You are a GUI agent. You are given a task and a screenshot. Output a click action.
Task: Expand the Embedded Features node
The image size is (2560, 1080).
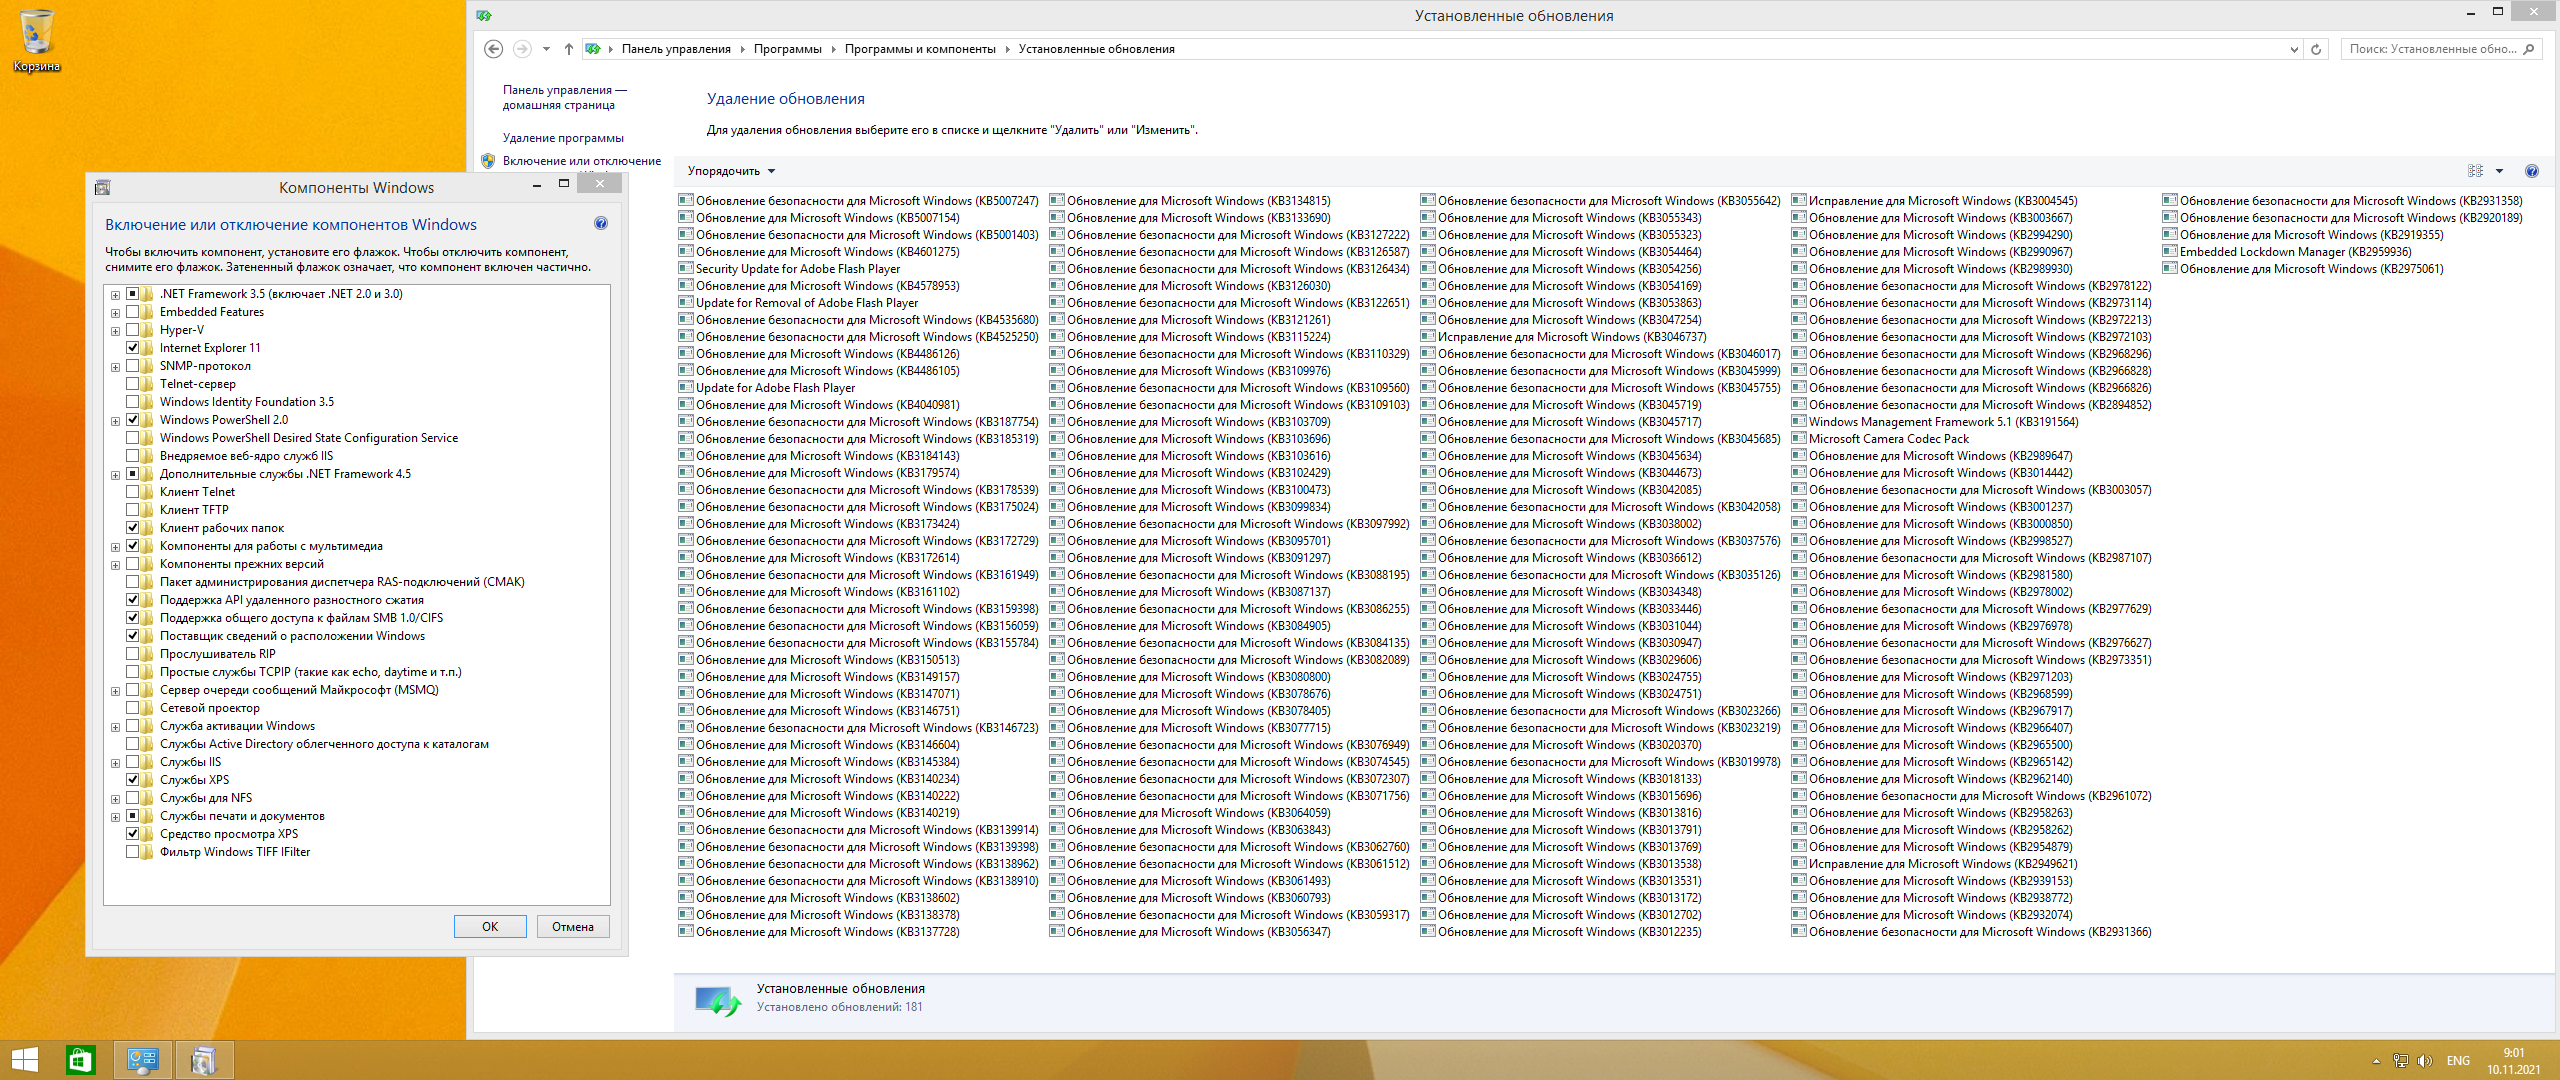[x=116, y=313]
